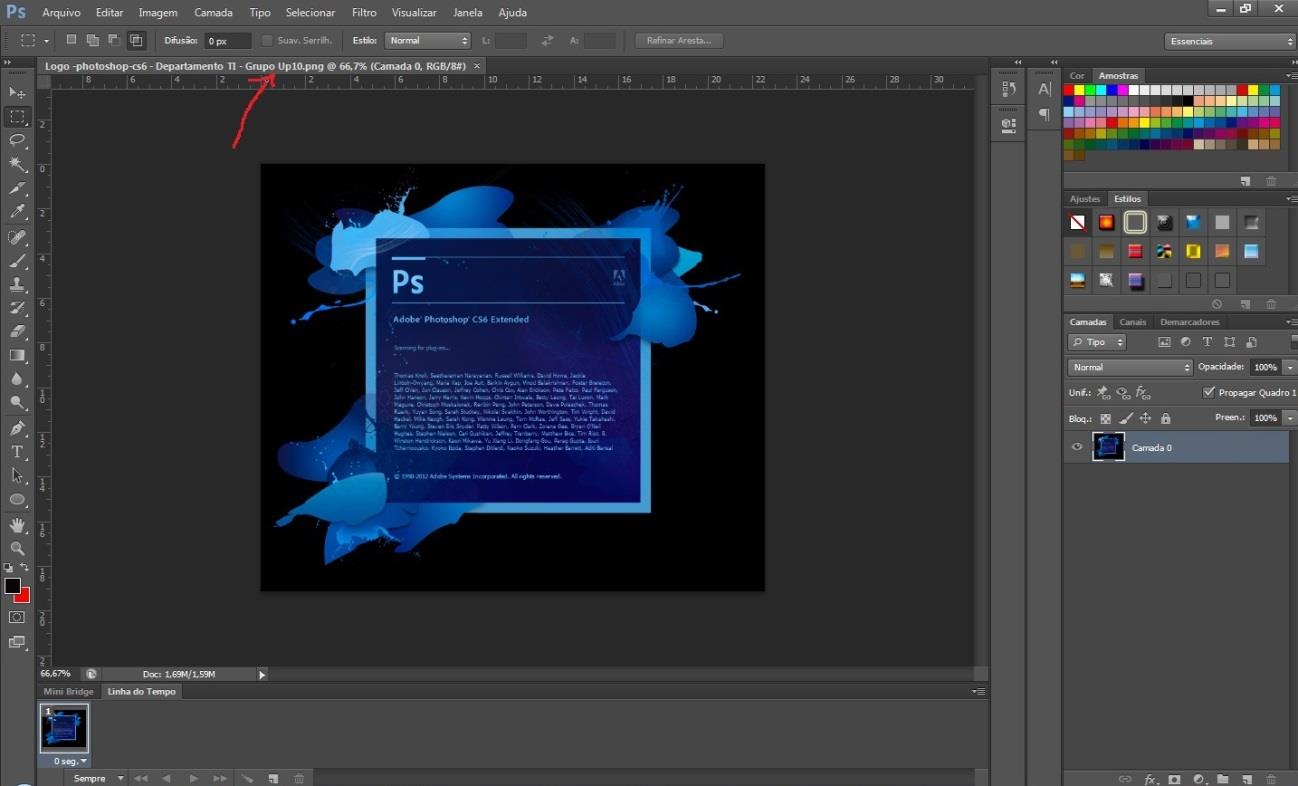Select the Ellipse shape tool
The image size is (1298, 786).
pos(17,500)
